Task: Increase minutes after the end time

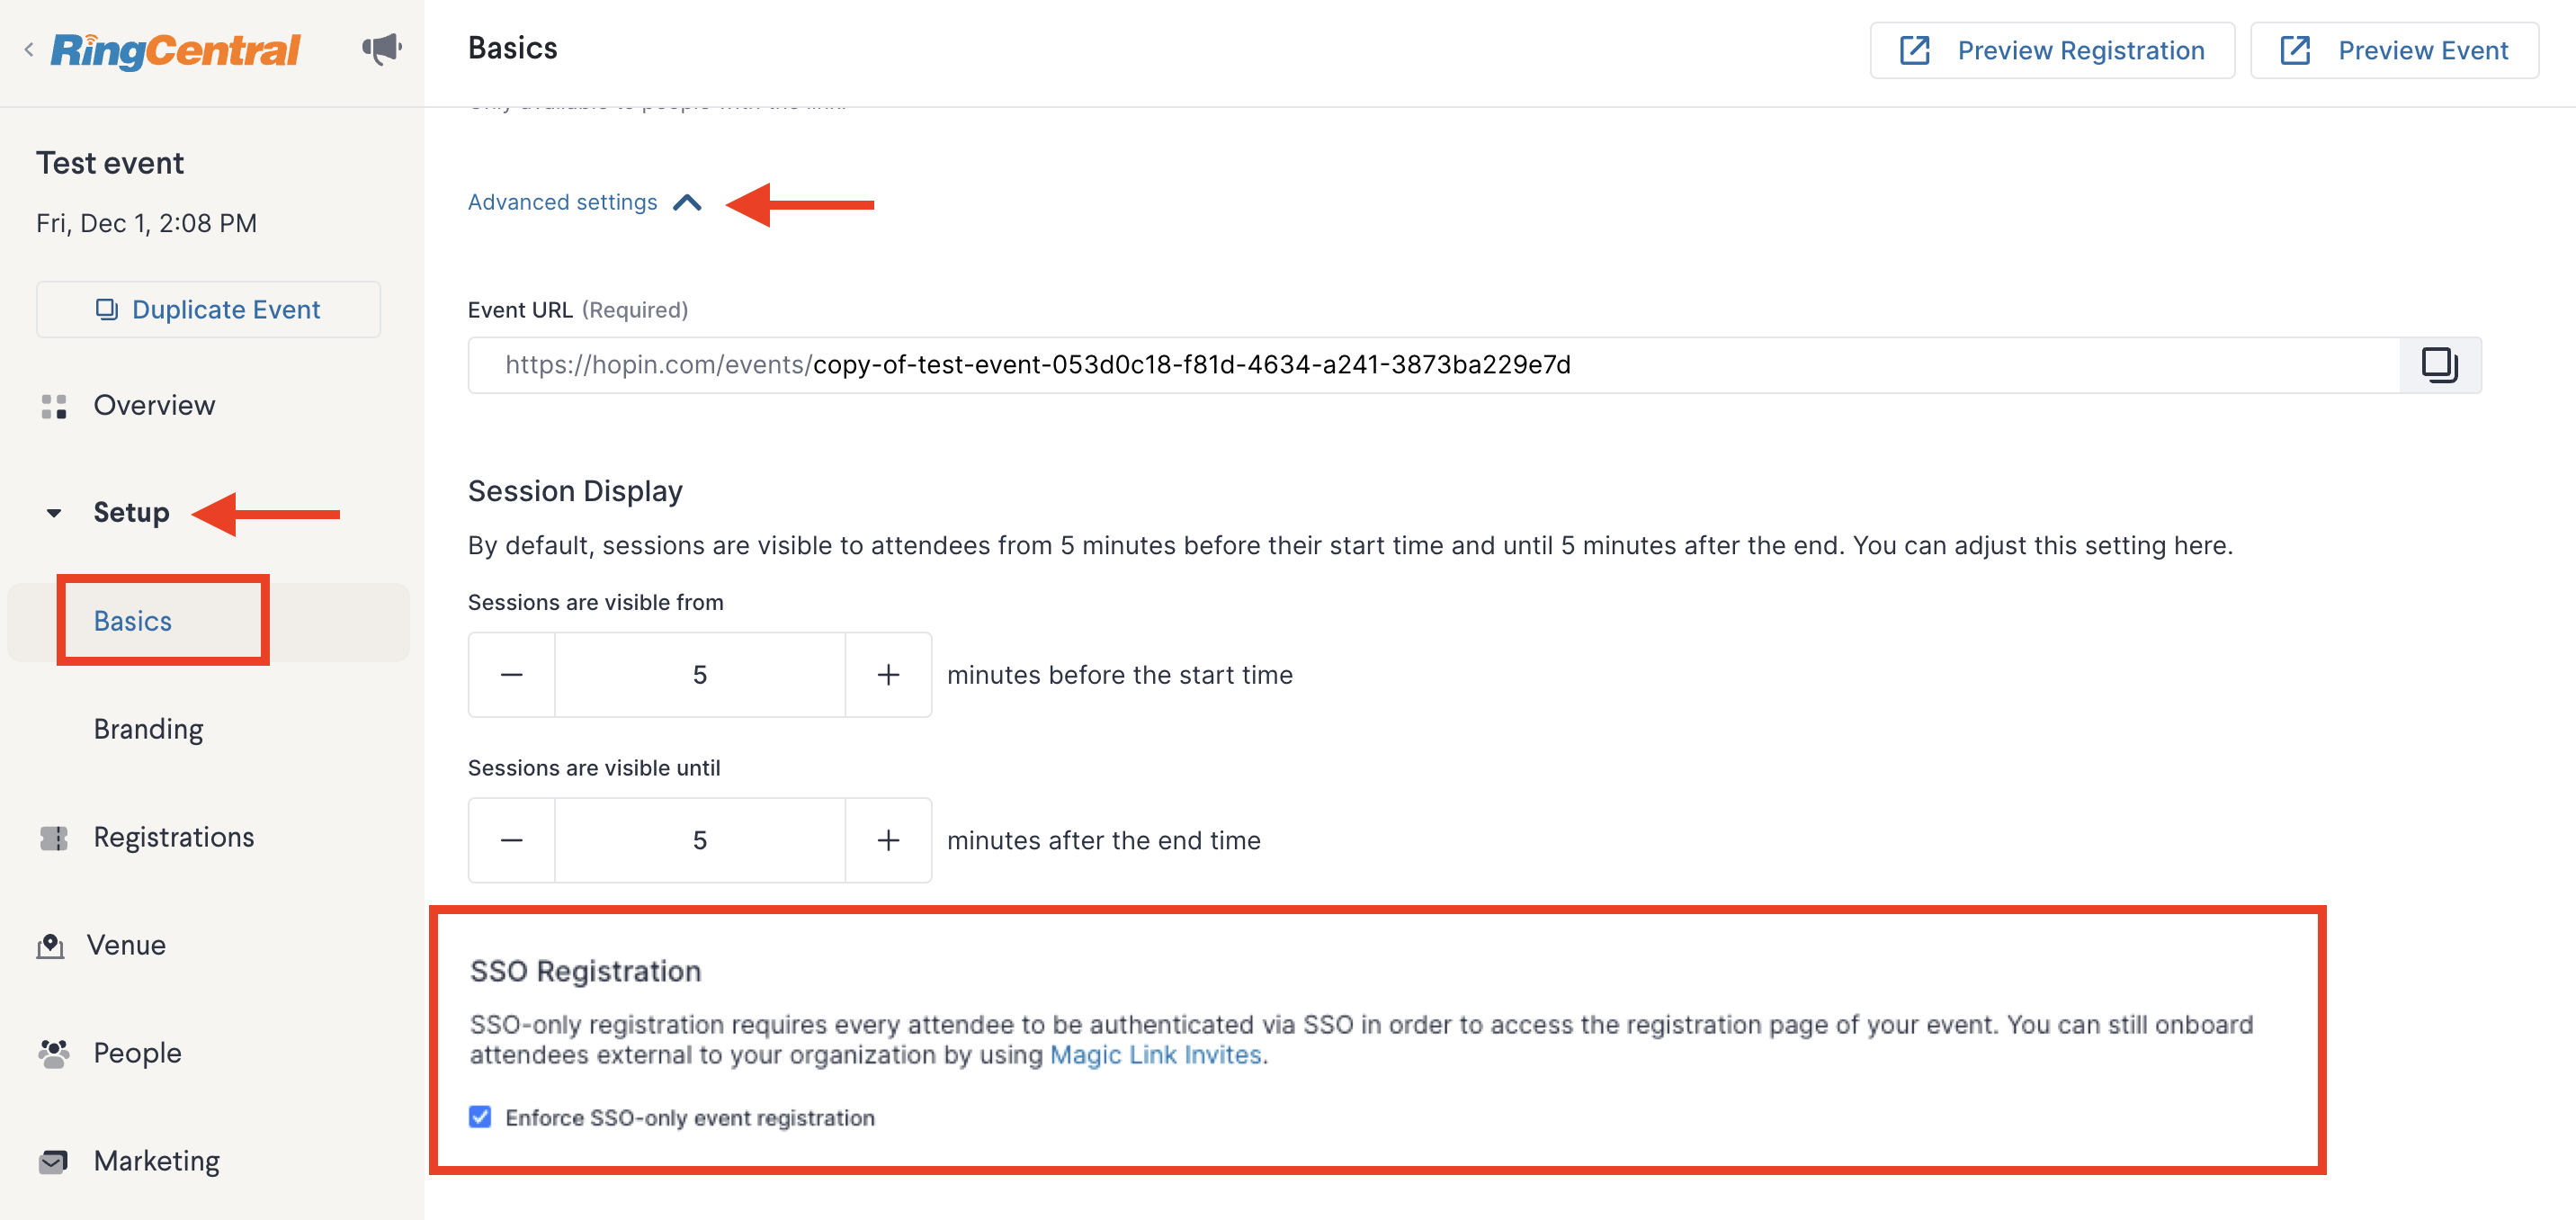Action: pos(888,841)
